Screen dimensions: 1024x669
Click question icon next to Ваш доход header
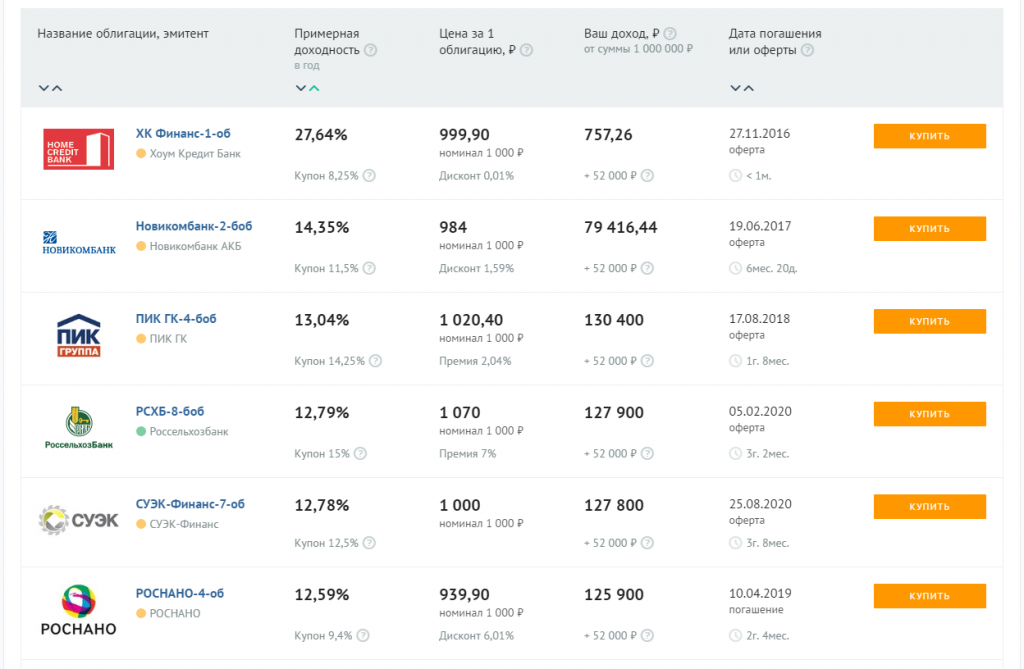pos(670,33)
